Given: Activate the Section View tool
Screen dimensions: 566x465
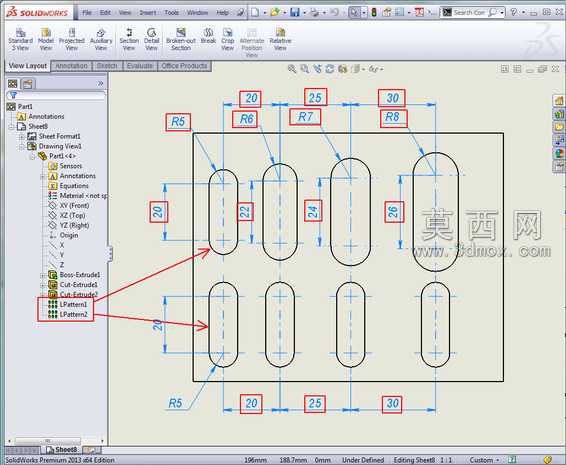Looking at the screenshot, I should [129, 39].
